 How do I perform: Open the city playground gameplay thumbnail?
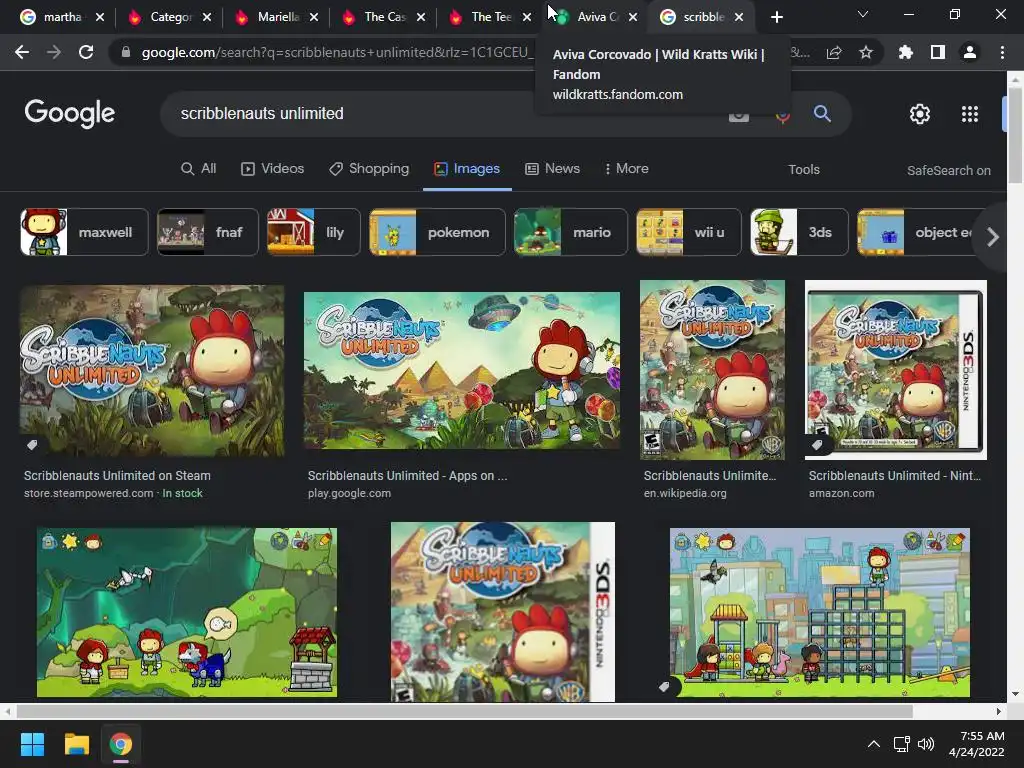pos(820,613)
